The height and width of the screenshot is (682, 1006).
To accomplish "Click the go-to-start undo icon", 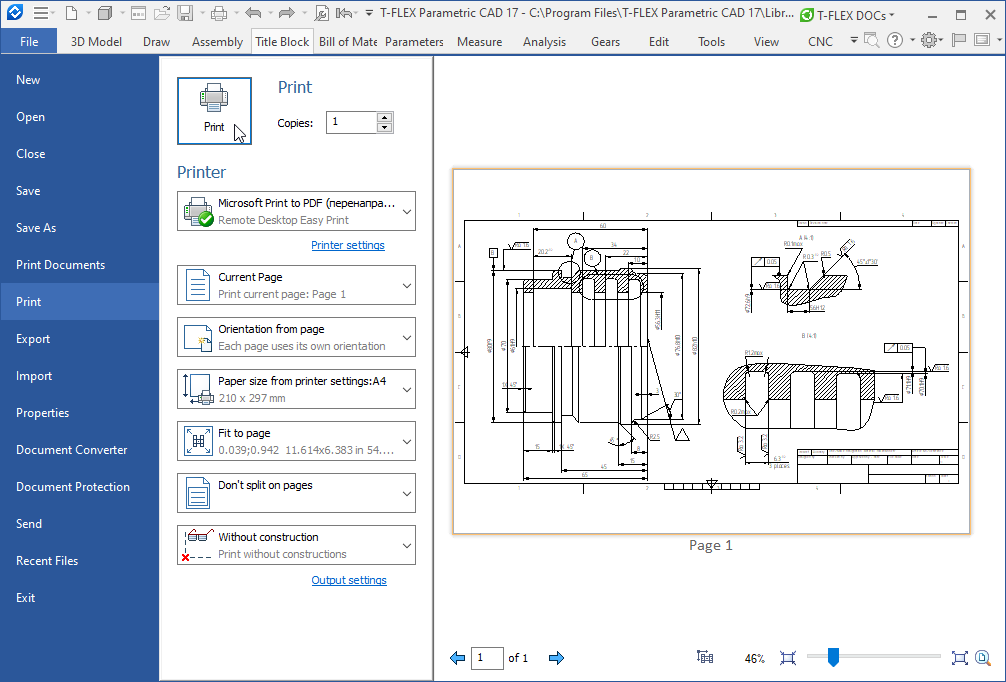I will [x=345, y=13].
